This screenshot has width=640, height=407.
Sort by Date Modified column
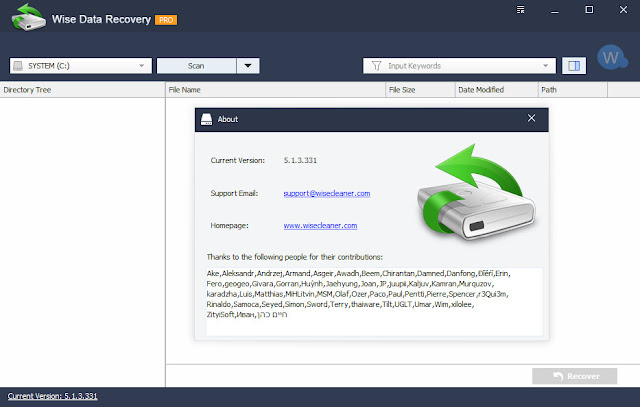tap(497, 90)
